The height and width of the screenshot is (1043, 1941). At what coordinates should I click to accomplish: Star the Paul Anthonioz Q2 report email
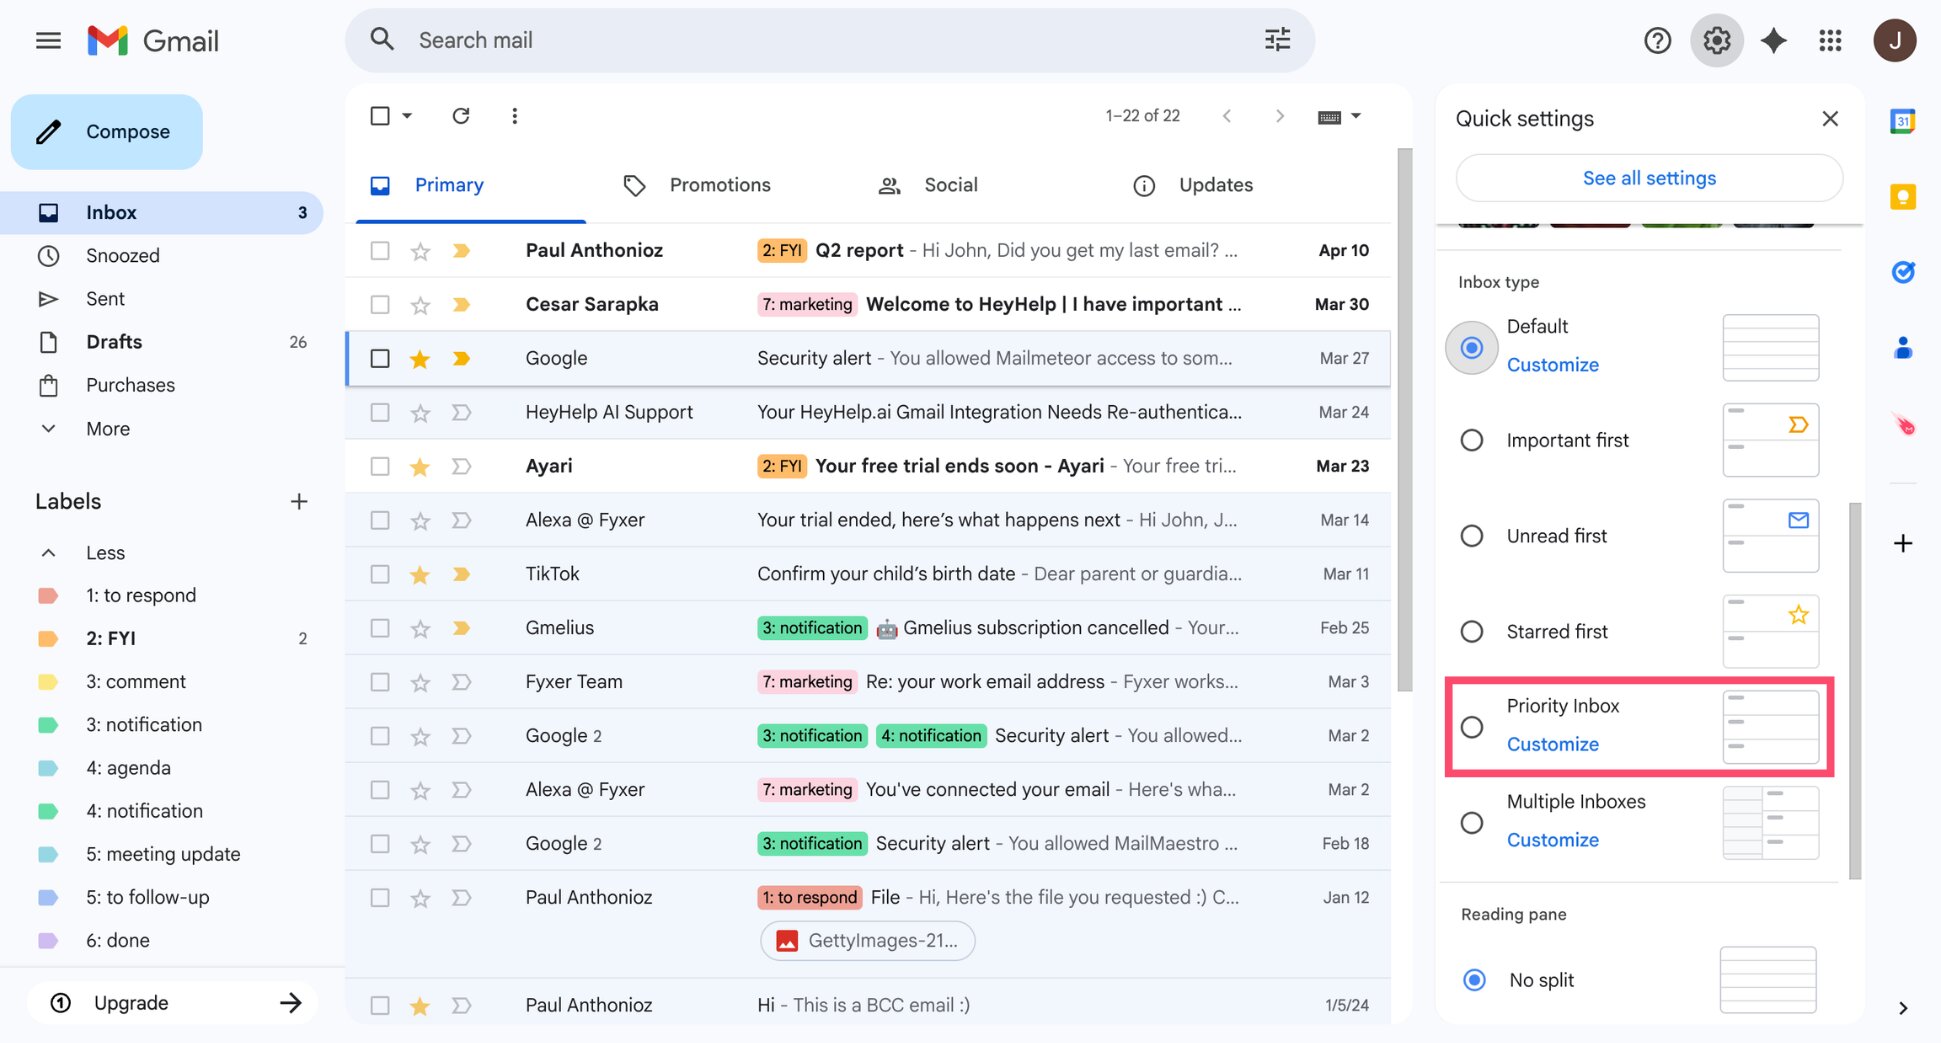tap(420, 251)
